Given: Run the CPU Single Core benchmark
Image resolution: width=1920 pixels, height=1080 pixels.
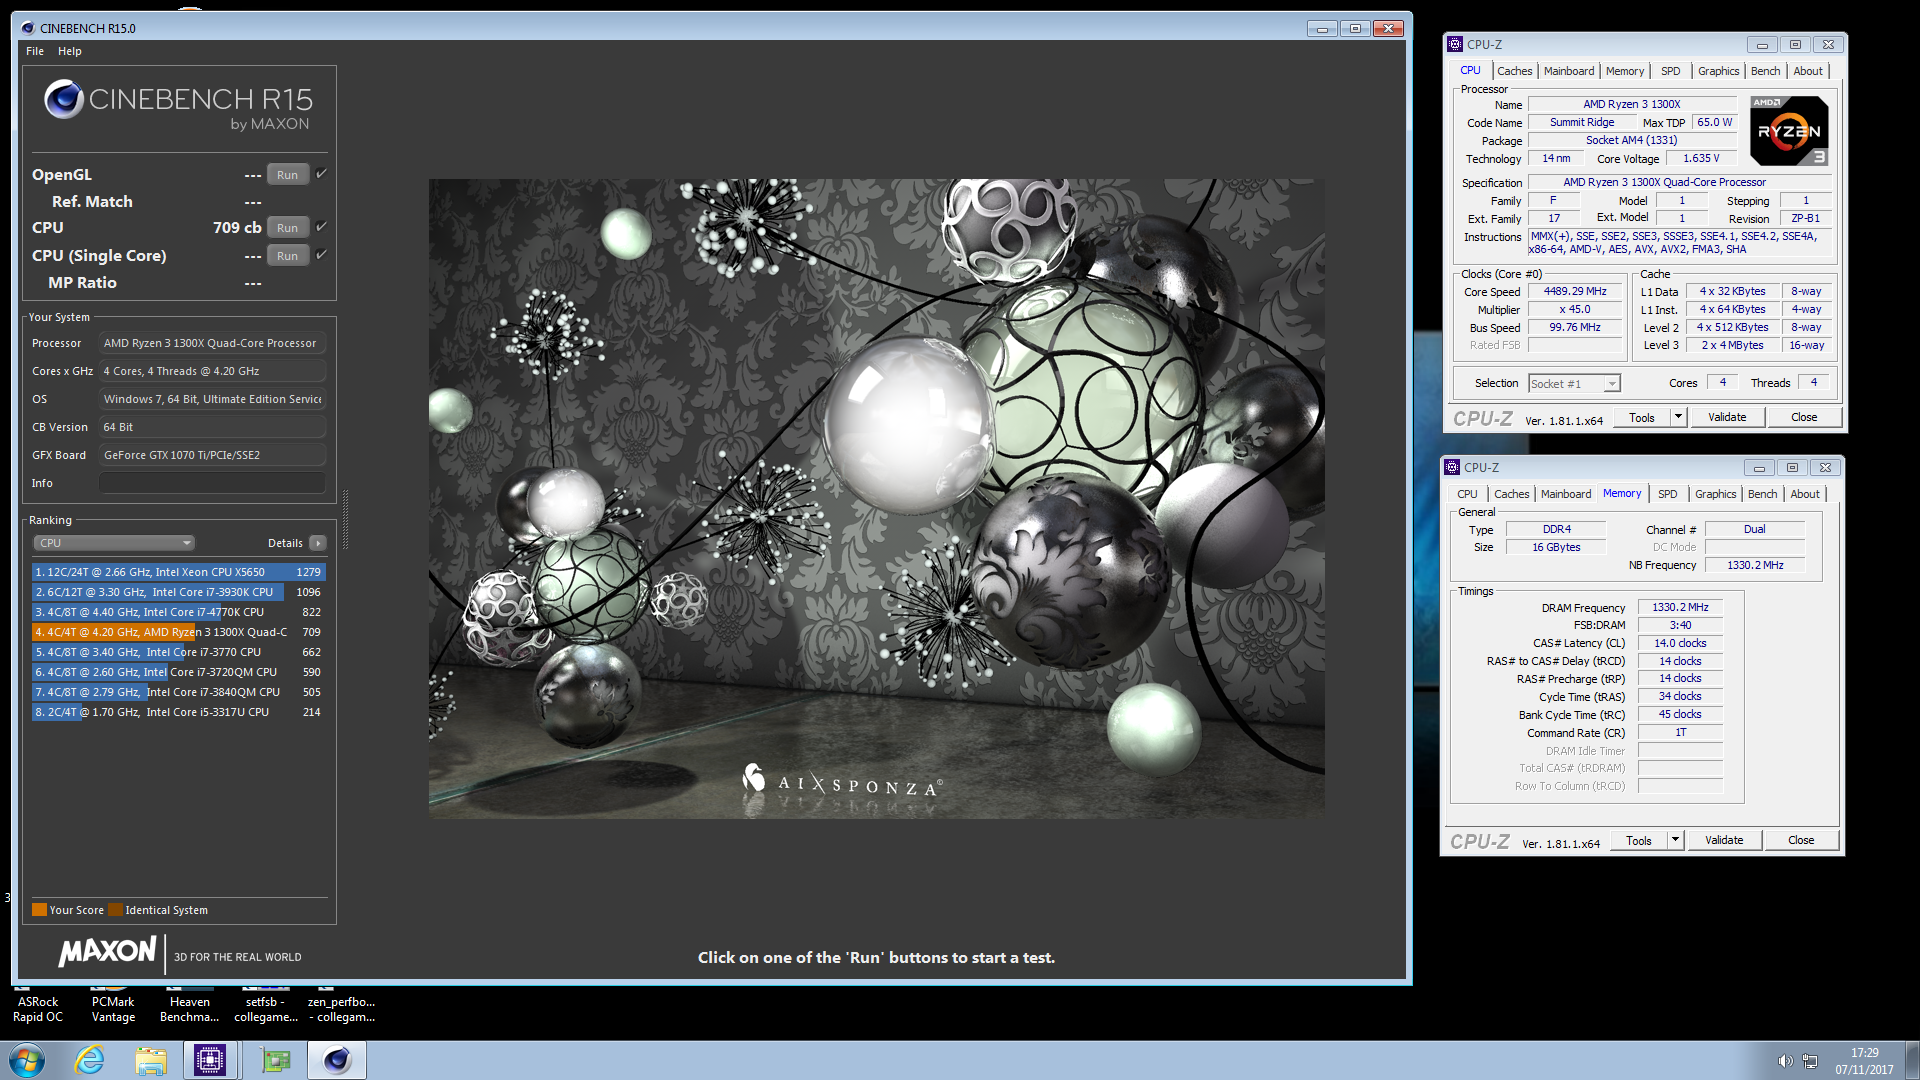Looking at the screenshot, I should point(287,255).
